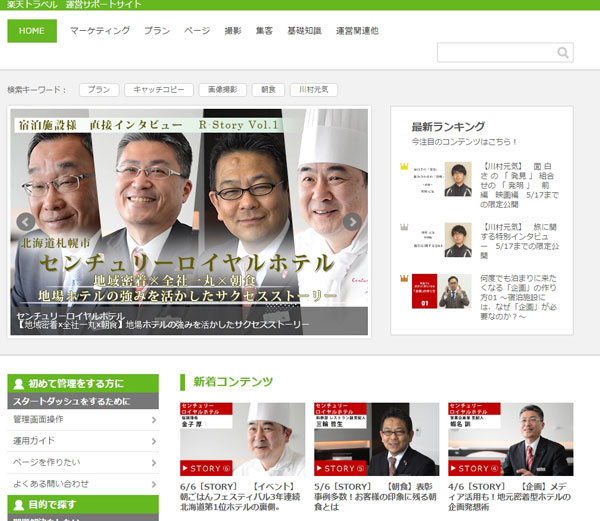Click first-rank 川村元気 ranking thumbnail
Image resolution: width=600 pixels, height=521 pixels.
point(442,179)
